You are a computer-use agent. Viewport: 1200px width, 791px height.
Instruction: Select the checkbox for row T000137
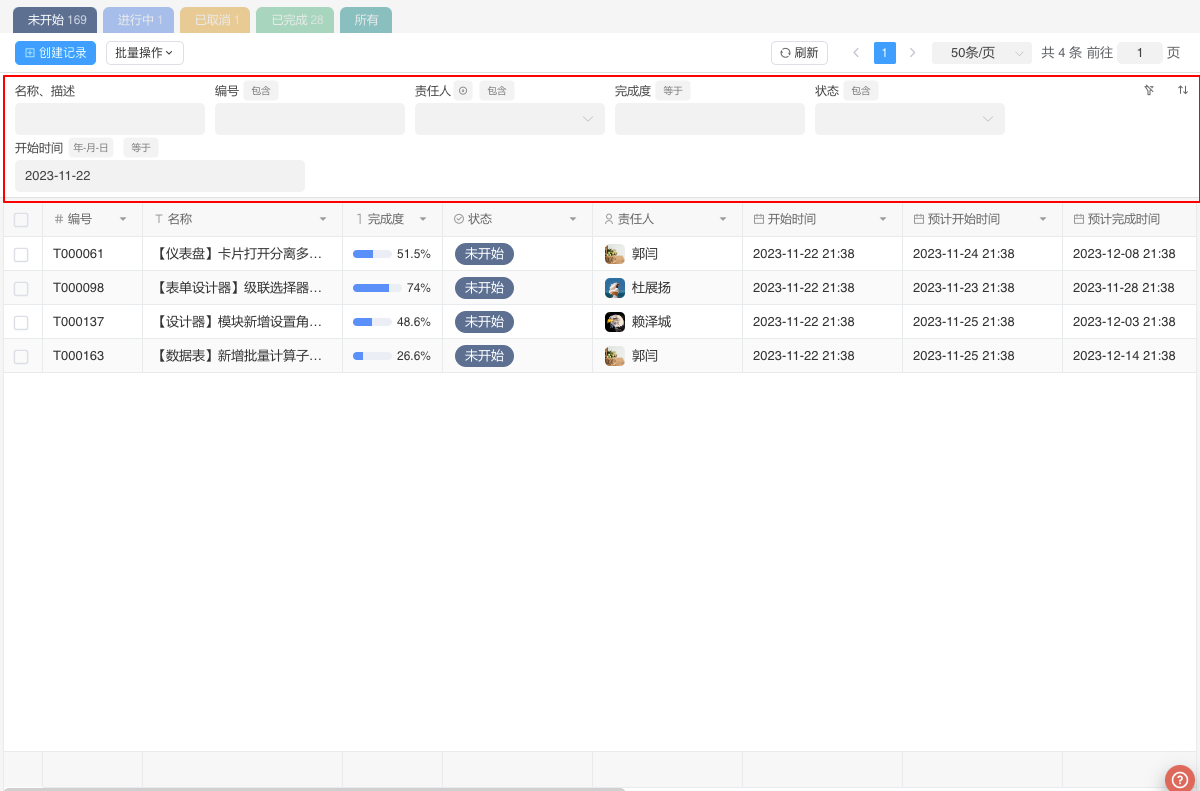click(21, 322)
